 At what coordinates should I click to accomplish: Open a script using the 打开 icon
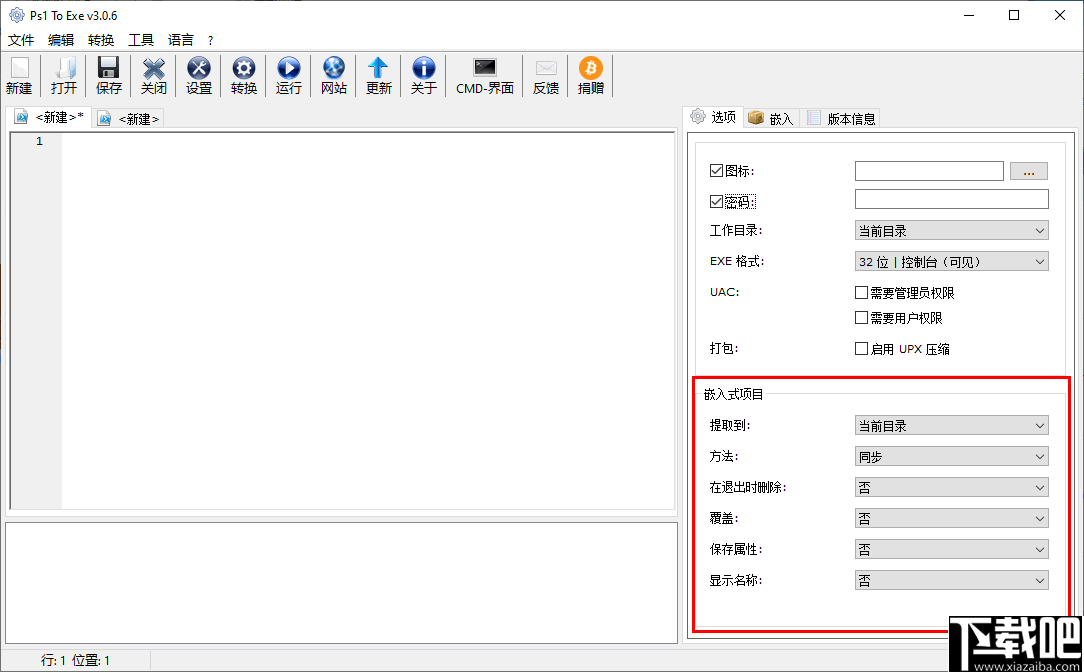[x=63, y=75]
